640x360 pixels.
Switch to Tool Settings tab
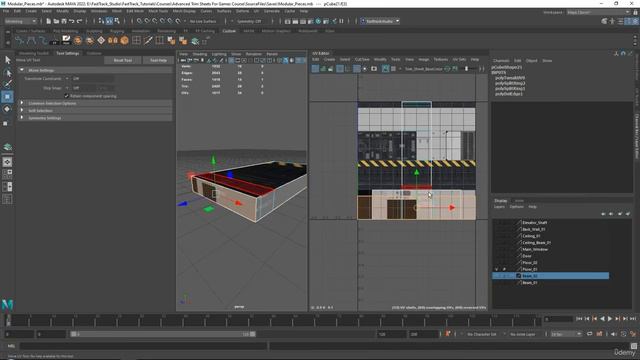click(x=68, y=53)
